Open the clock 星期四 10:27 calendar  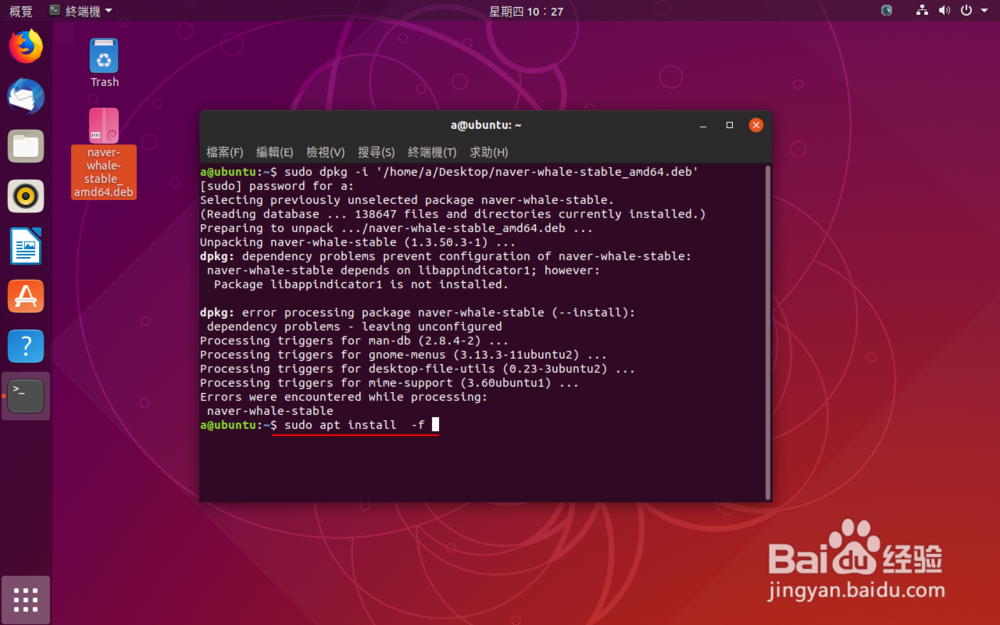[526, 11]
